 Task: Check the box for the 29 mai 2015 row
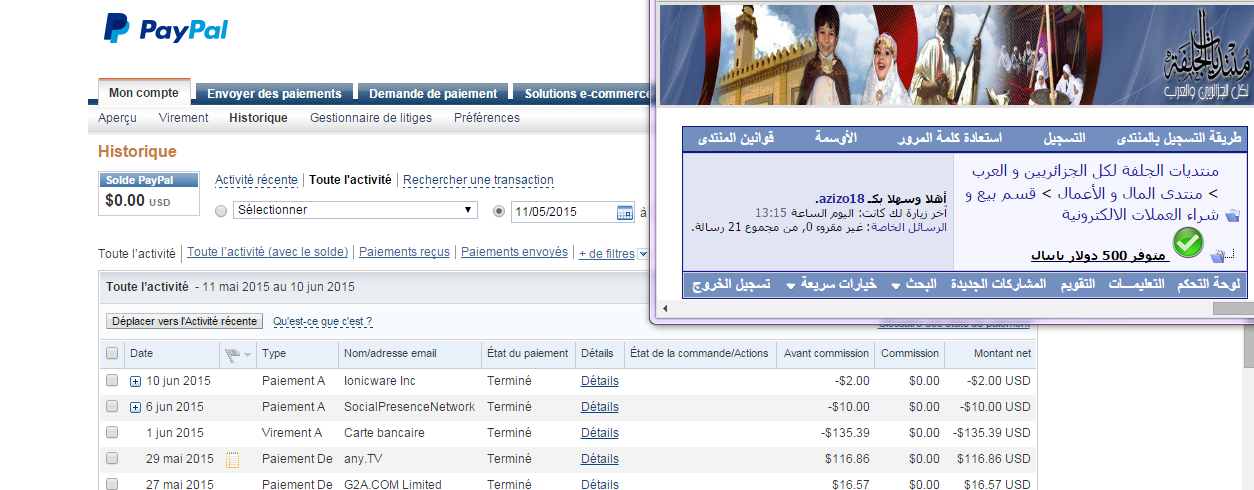[x=112, y=458]
